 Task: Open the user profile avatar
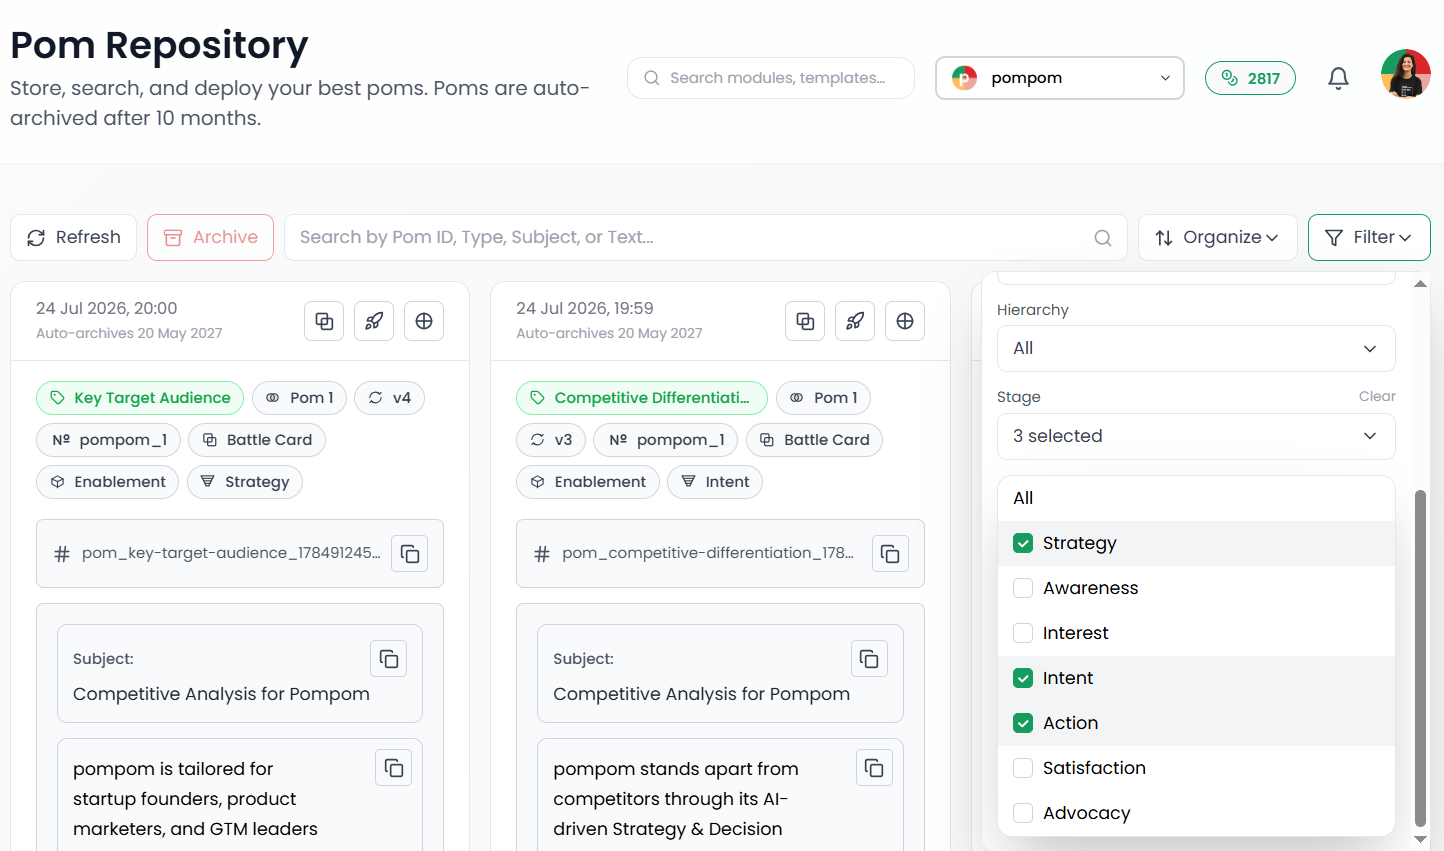pos(1406,74)
